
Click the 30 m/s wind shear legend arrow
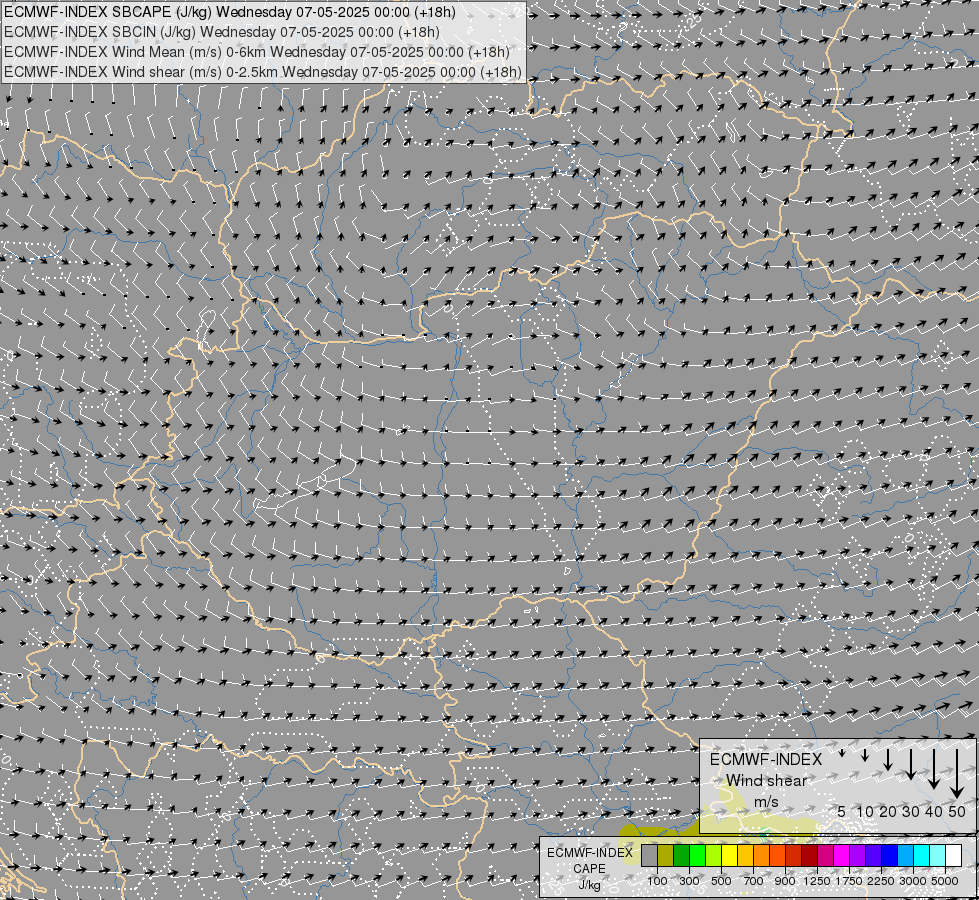click(x=910, y=764)
